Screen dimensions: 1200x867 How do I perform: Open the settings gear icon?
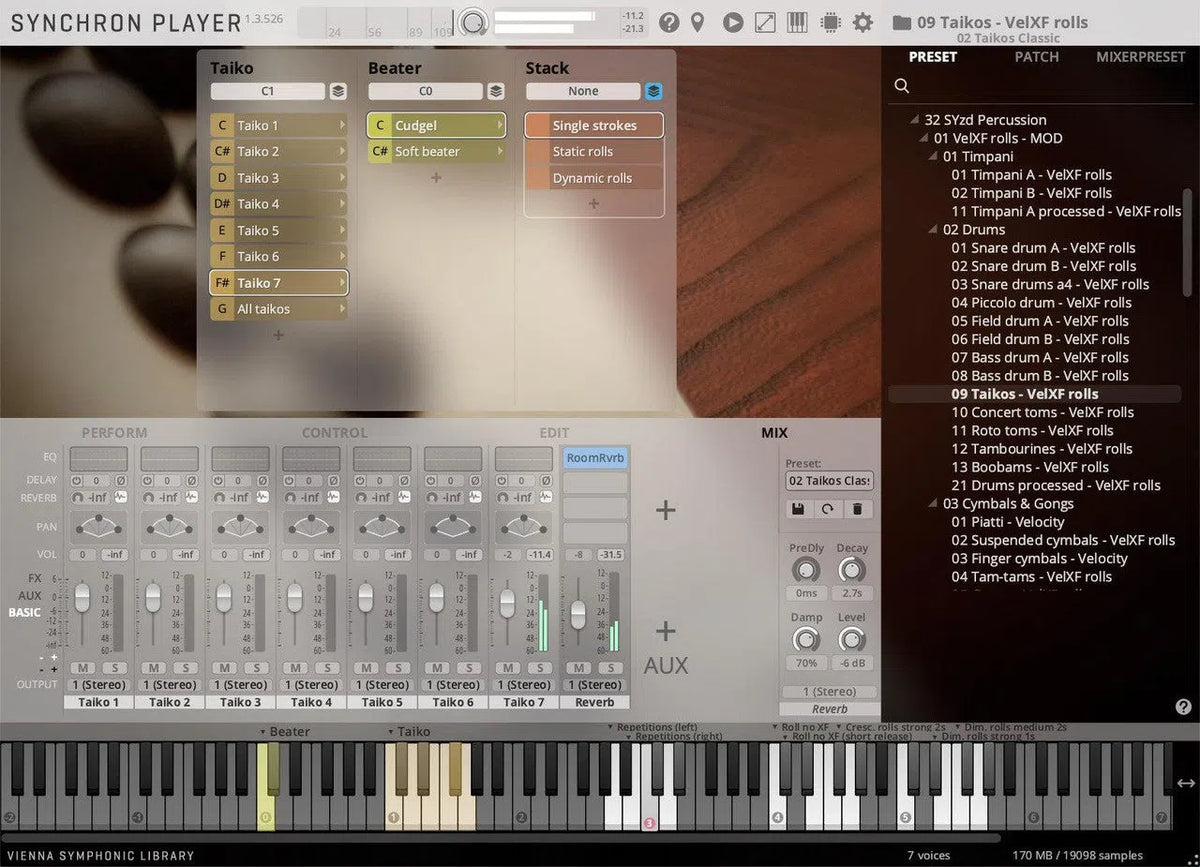[x=862, y=22]
